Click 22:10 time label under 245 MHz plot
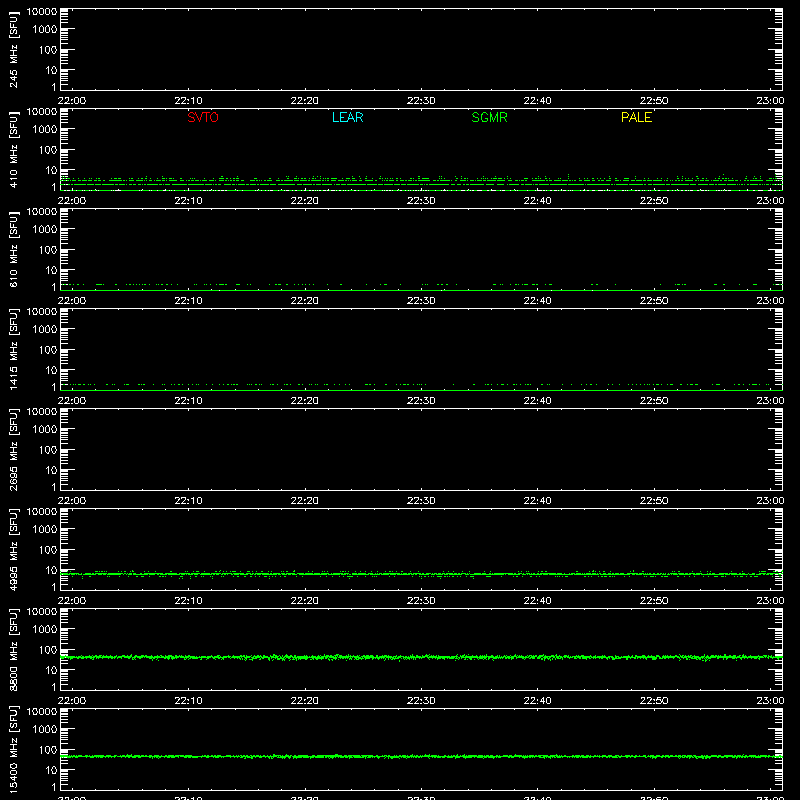Screen dimensions: 800x800 pyautogui.click(x=188, y=101)
